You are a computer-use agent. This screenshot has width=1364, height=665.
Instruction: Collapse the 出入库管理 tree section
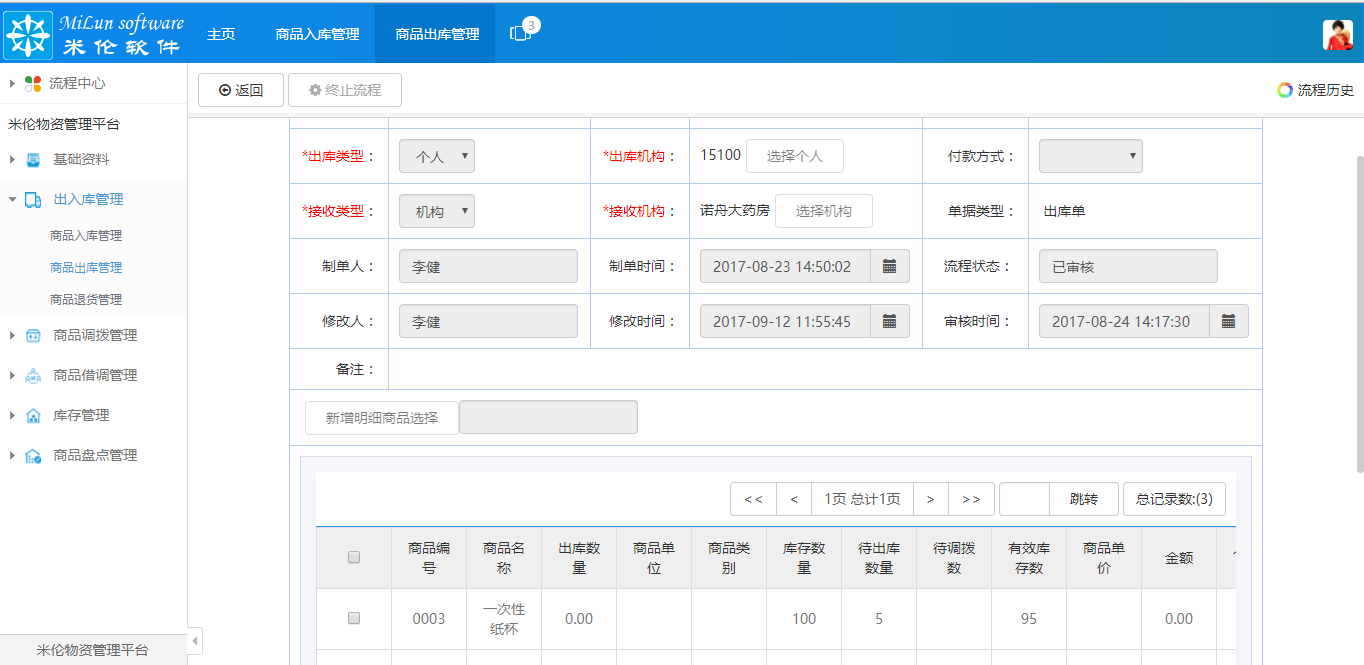(14, 199)
